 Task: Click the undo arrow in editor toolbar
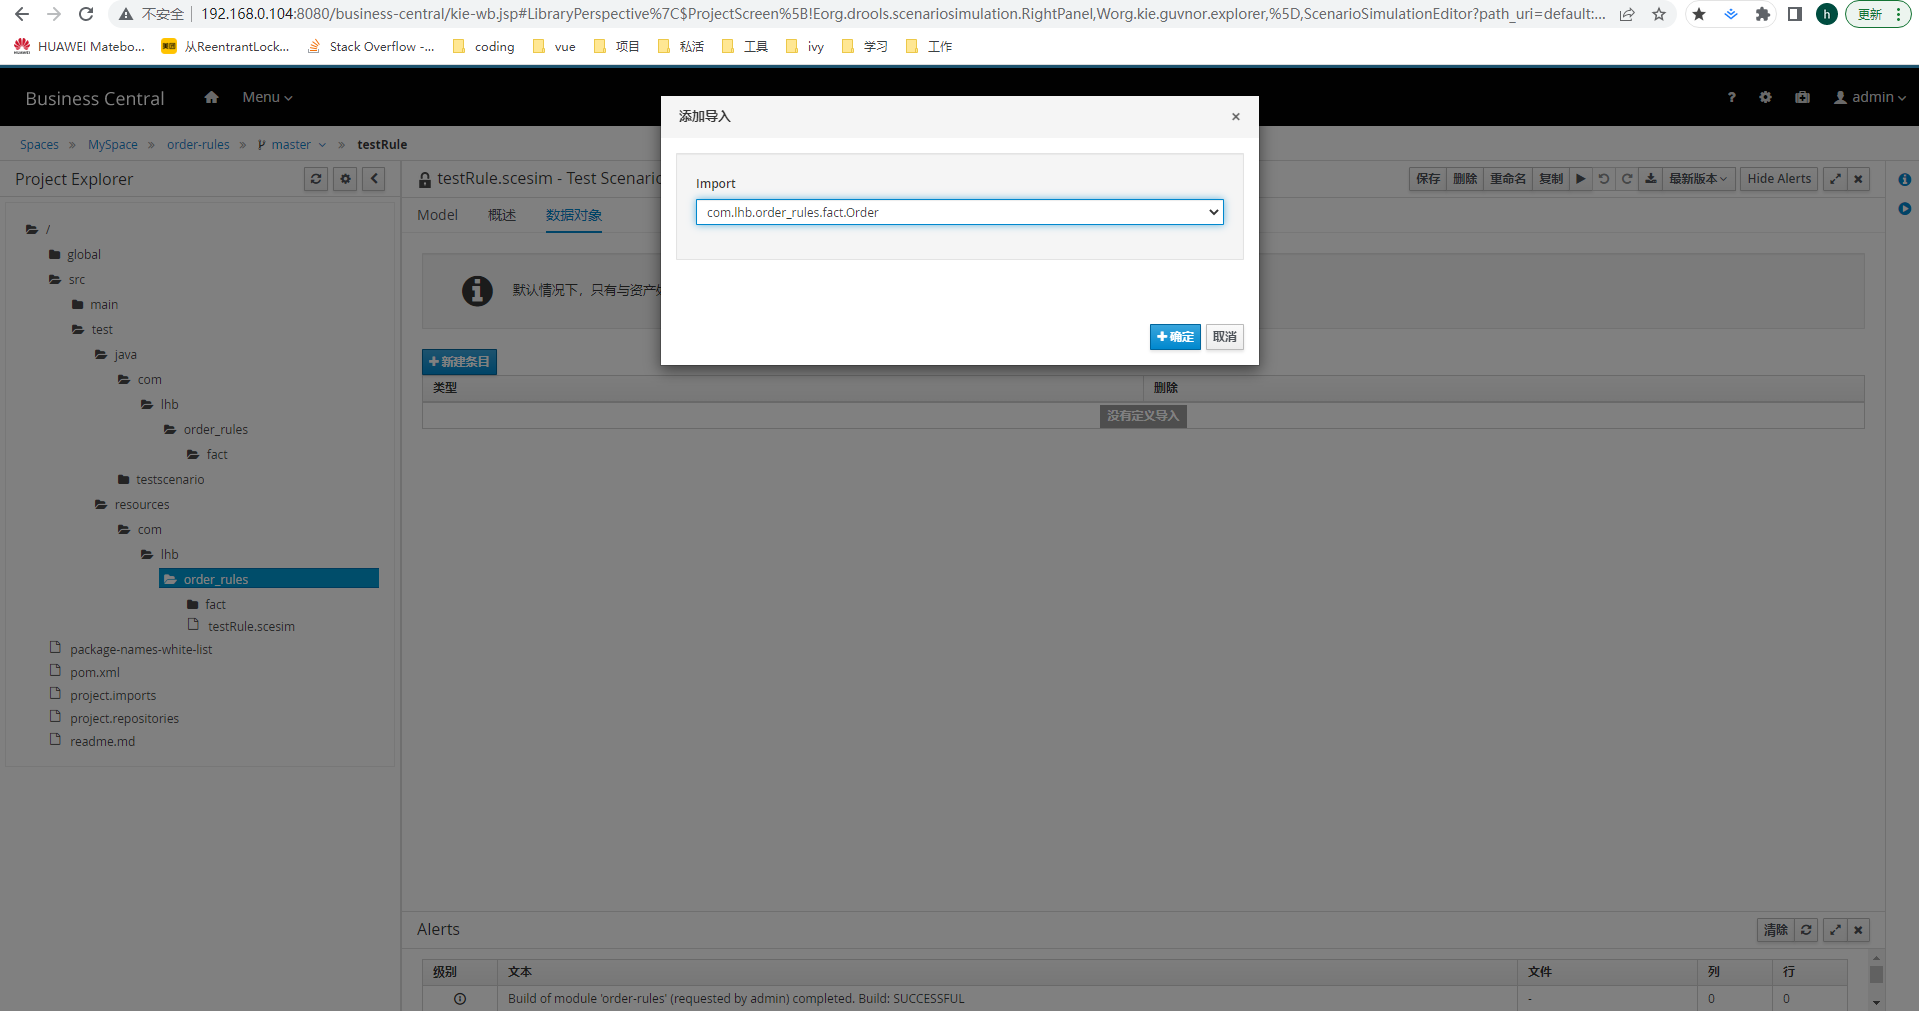tap(1604, 179)
